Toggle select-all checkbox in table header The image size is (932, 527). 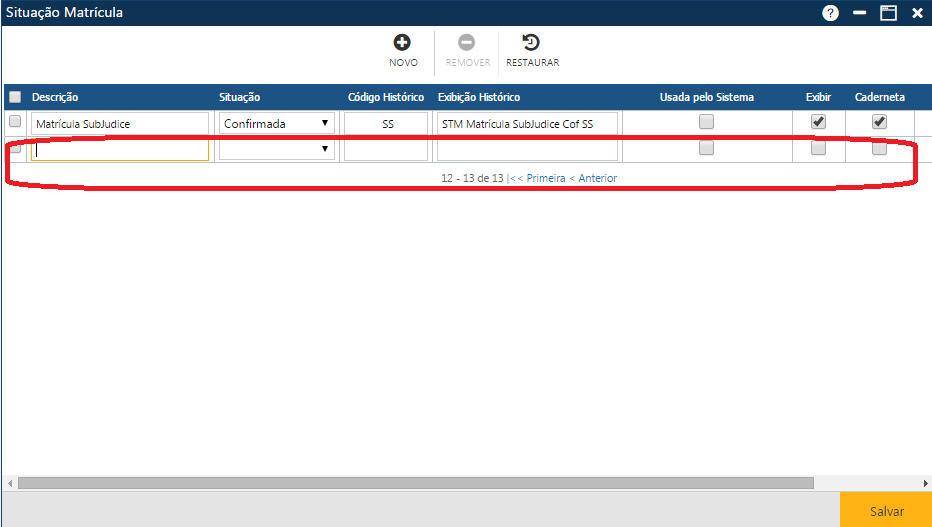click(x=15, y=97)
